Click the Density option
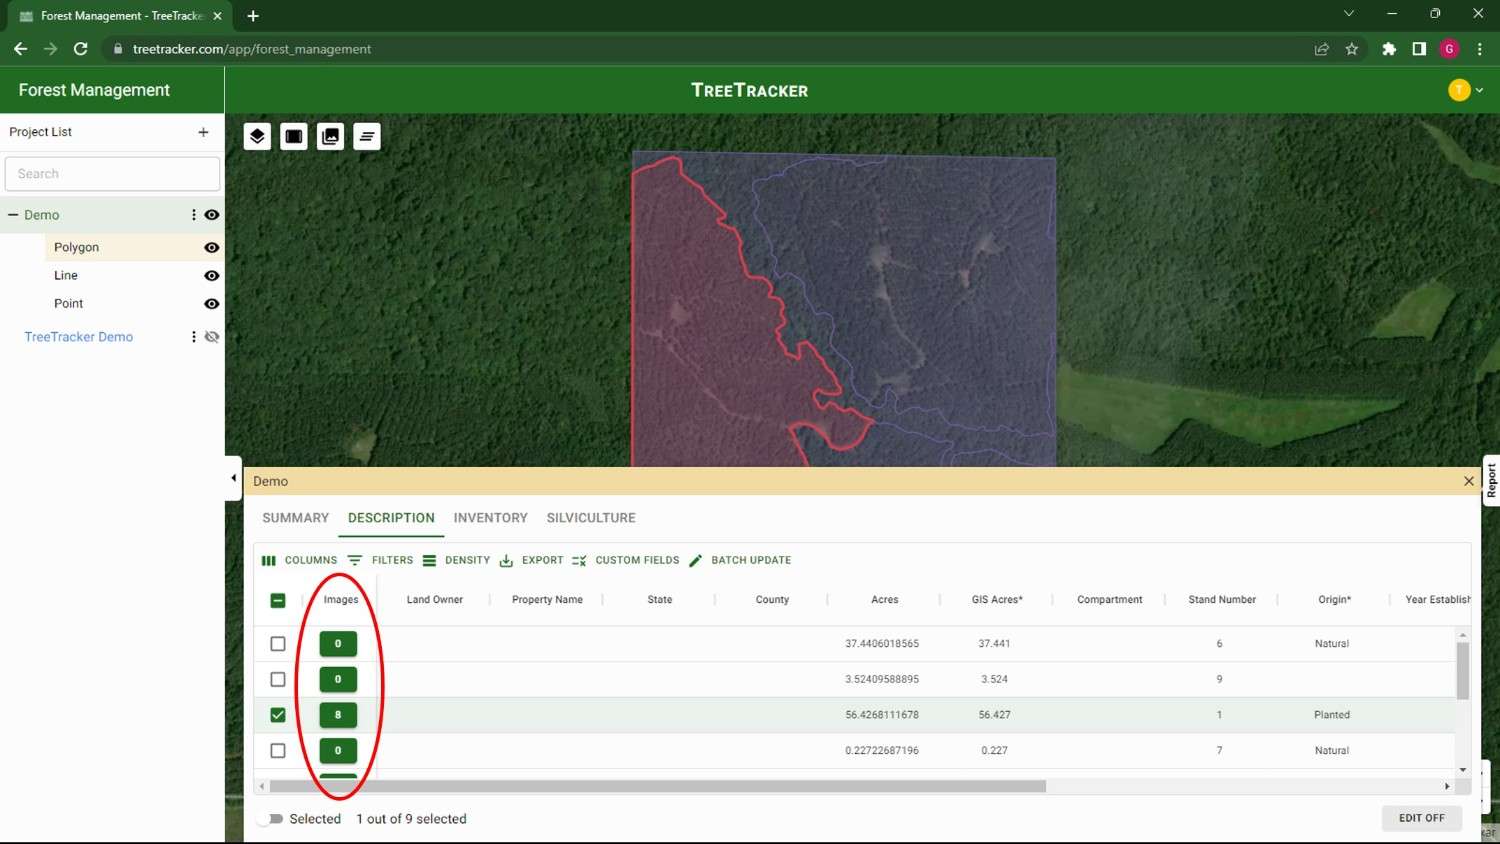 (x=456, y=560)
